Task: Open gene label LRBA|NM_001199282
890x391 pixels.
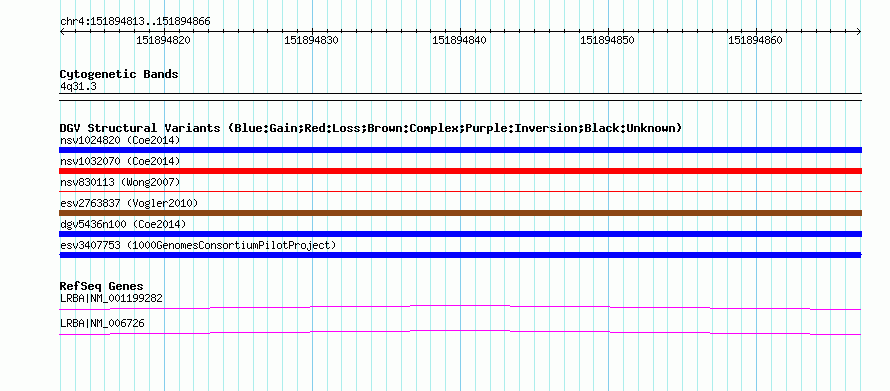Action: click(x=111, y=298)
